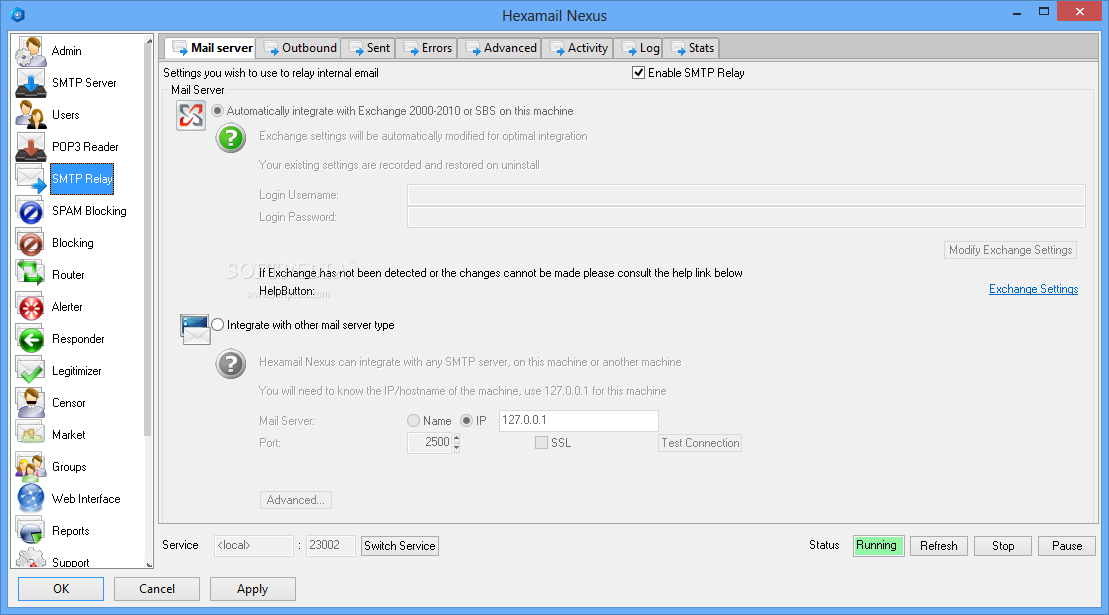Open the Alerter icon
This screenshot has width=1109, height=615.
[30, 307]
